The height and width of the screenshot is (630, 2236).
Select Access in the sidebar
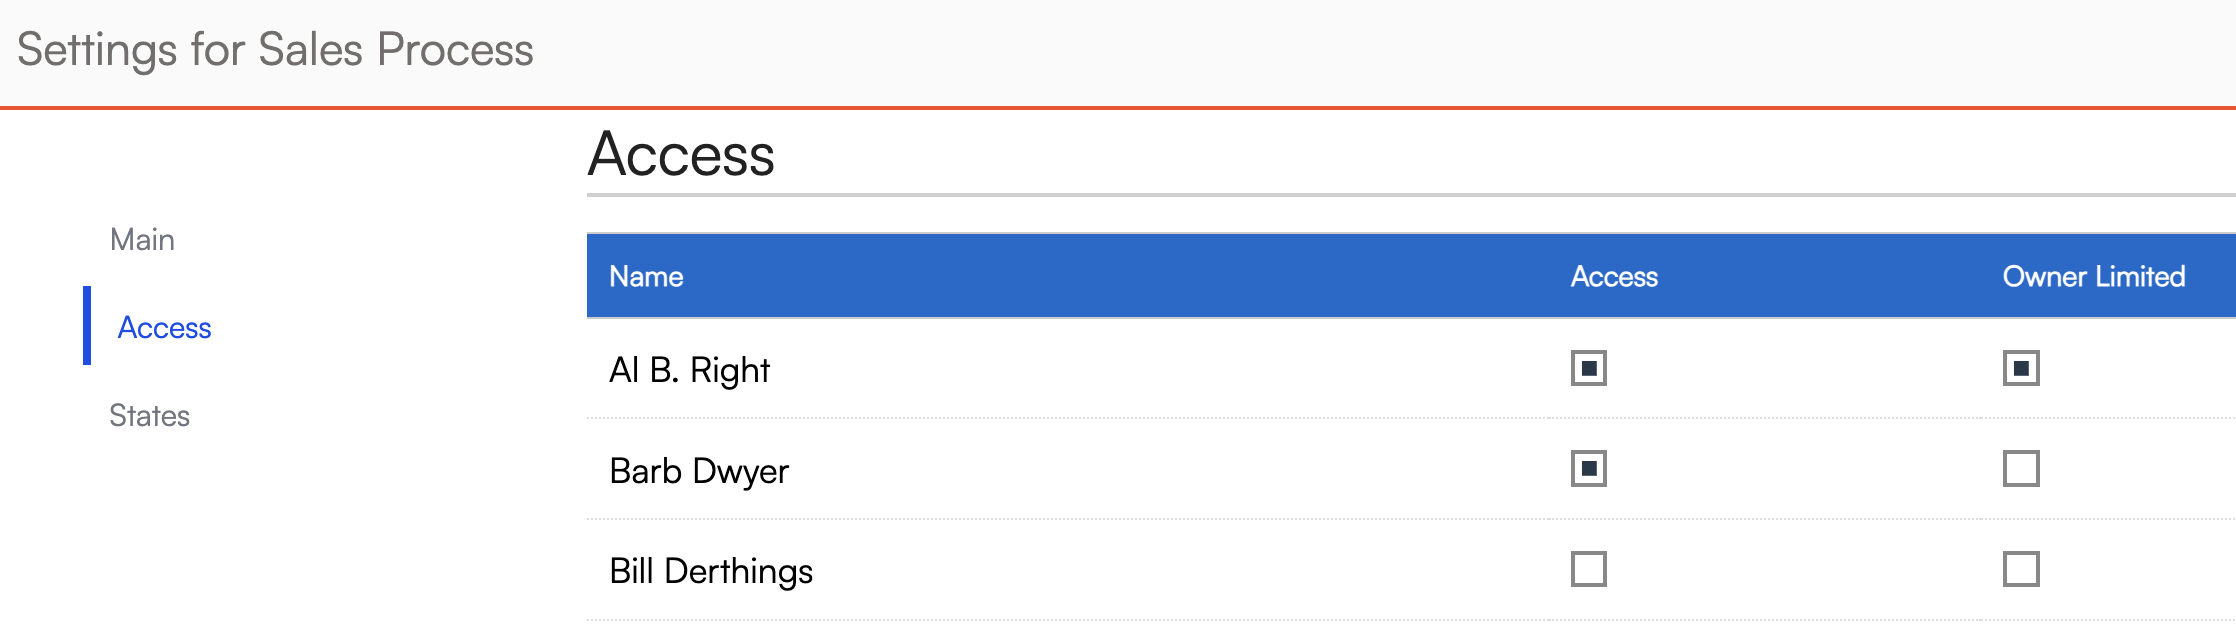pyautogui.click(x=164, y=328)
